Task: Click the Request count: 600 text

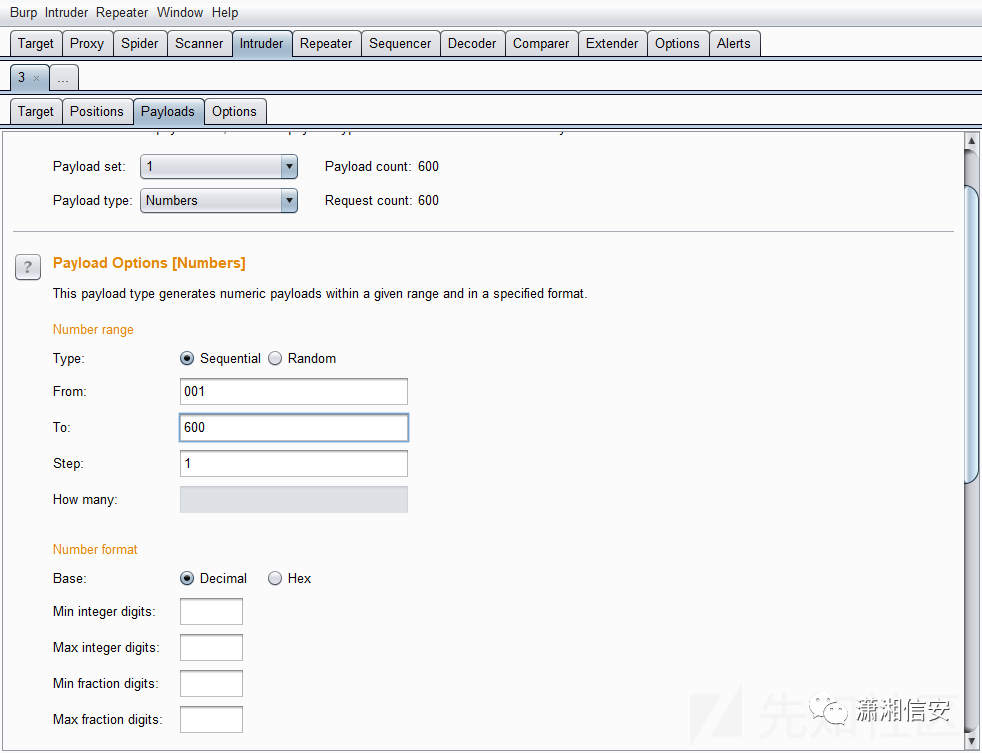Action: point(382,200)
